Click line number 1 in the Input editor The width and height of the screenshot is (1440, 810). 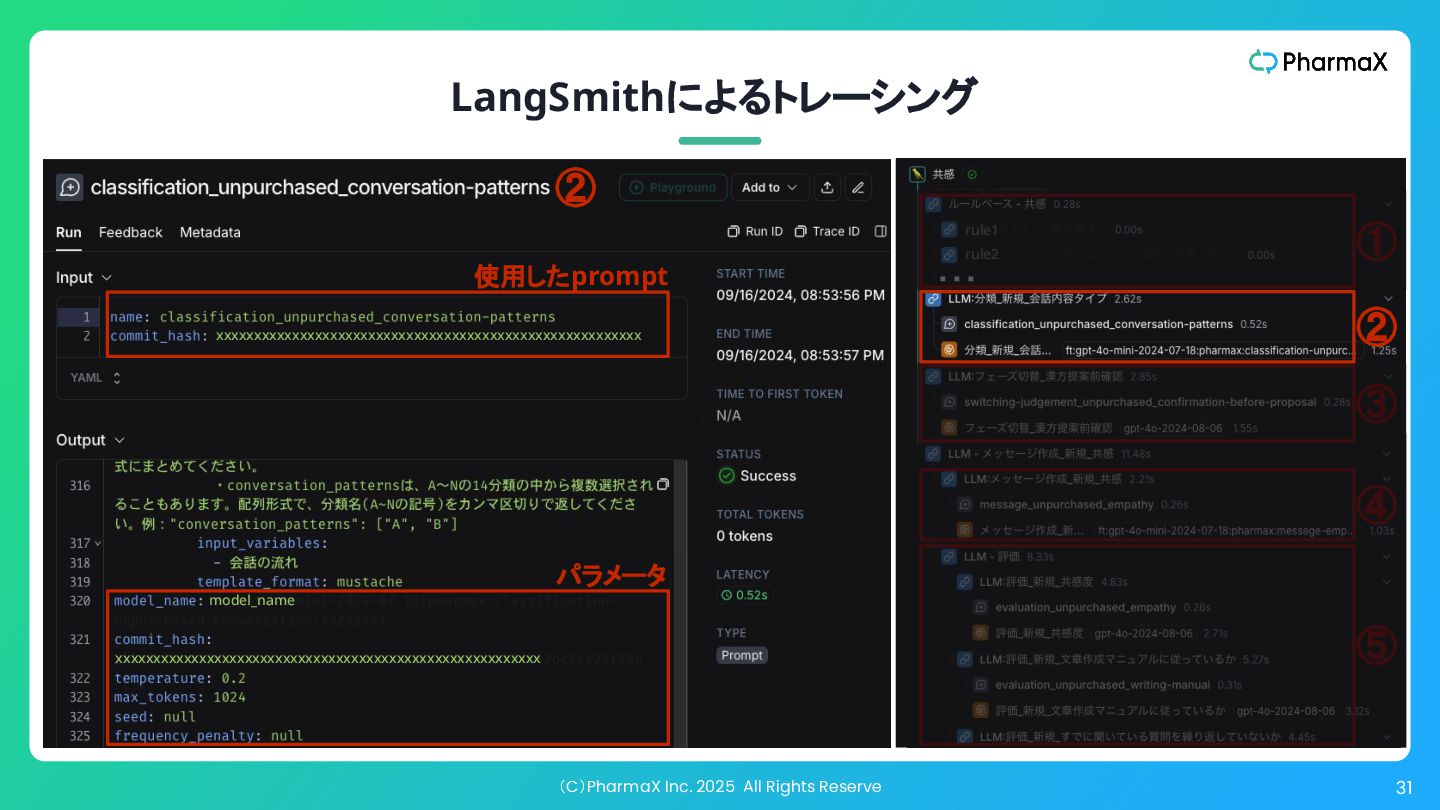click(86, 317)
